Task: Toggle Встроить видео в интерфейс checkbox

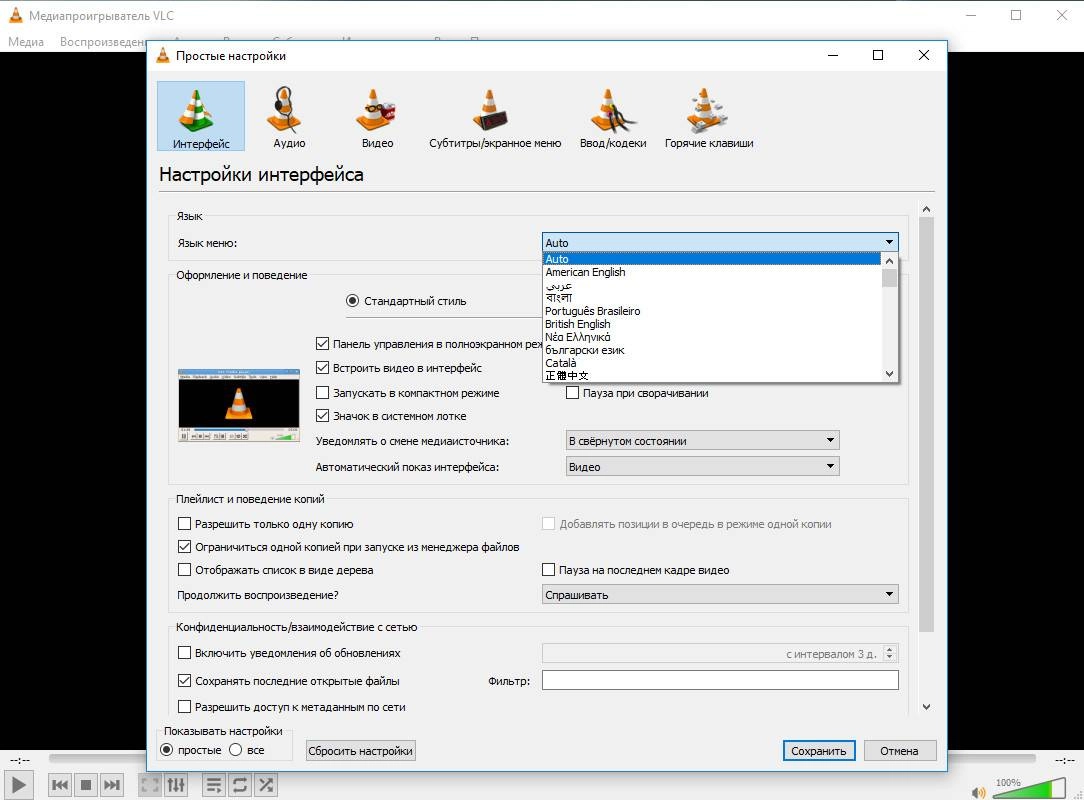Action: click(322, 368)
